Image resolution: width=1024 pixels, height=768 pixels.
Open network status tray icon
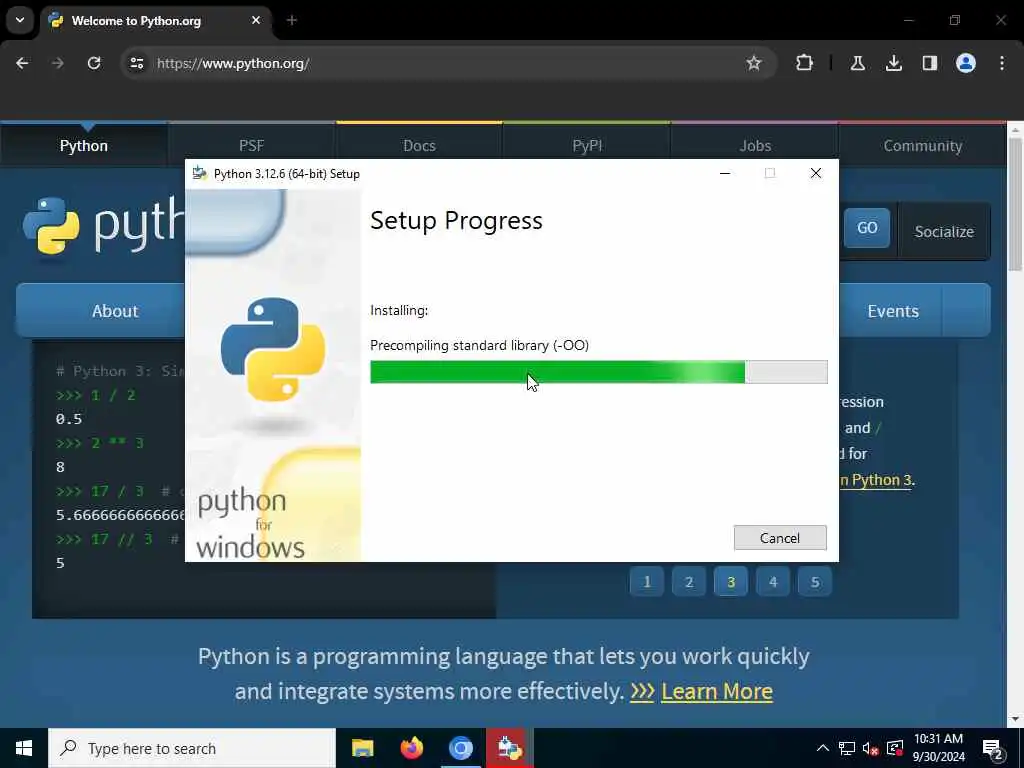(847, 748)
